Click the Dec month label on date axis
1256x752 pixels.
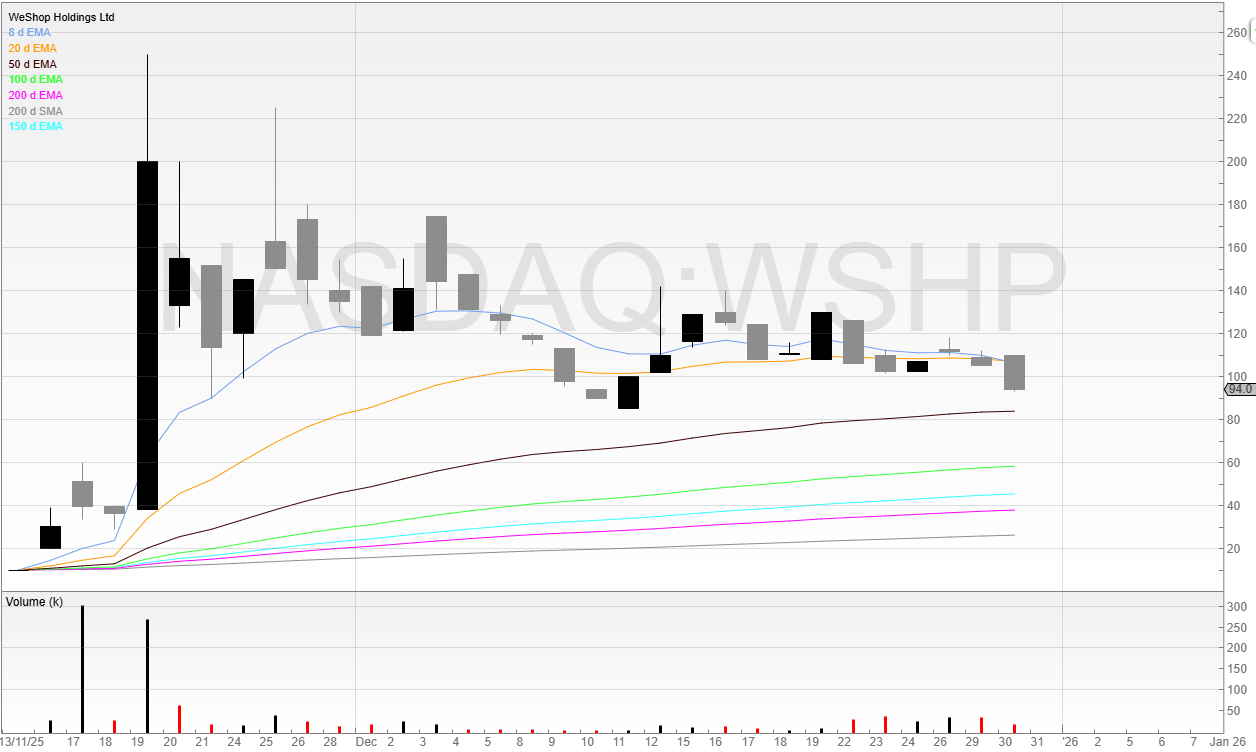(367, 742)
